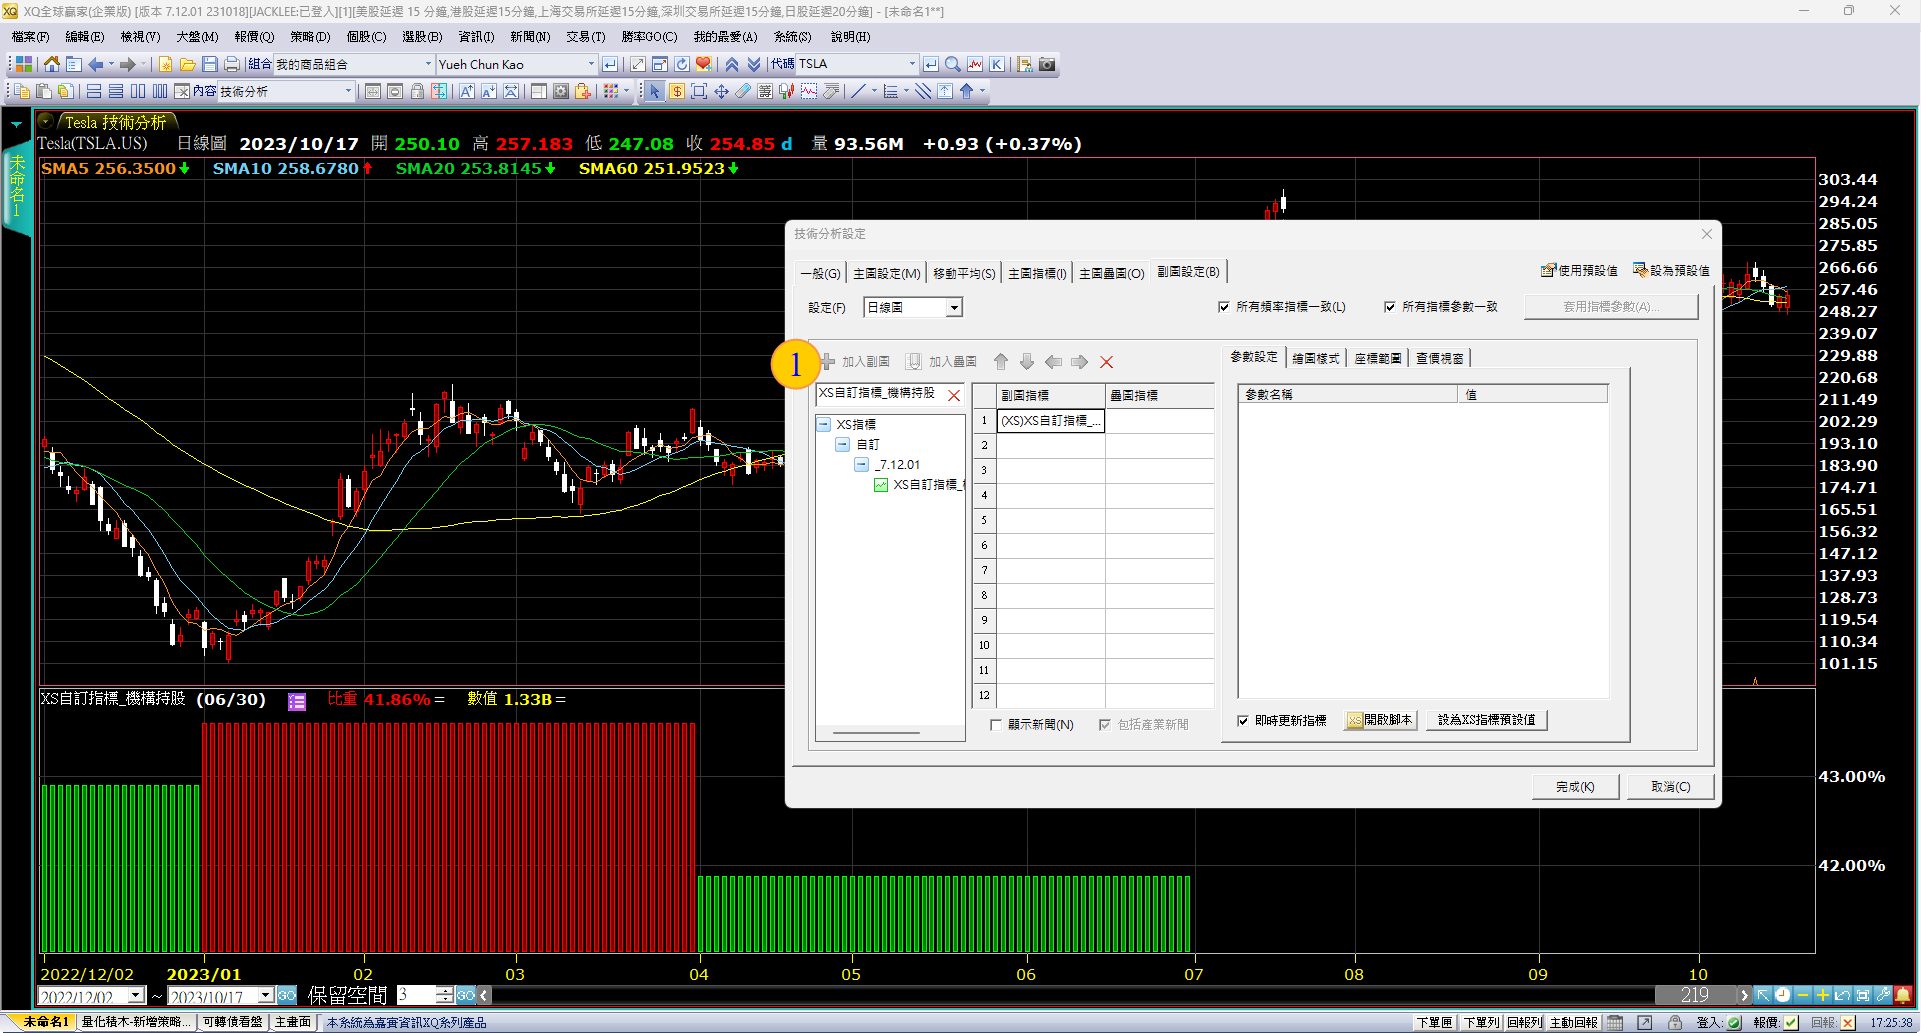Viewport: 1921px width, 1033px height.
Task: Click the print icon in the toolbar
Action: [x=232, y=64]
